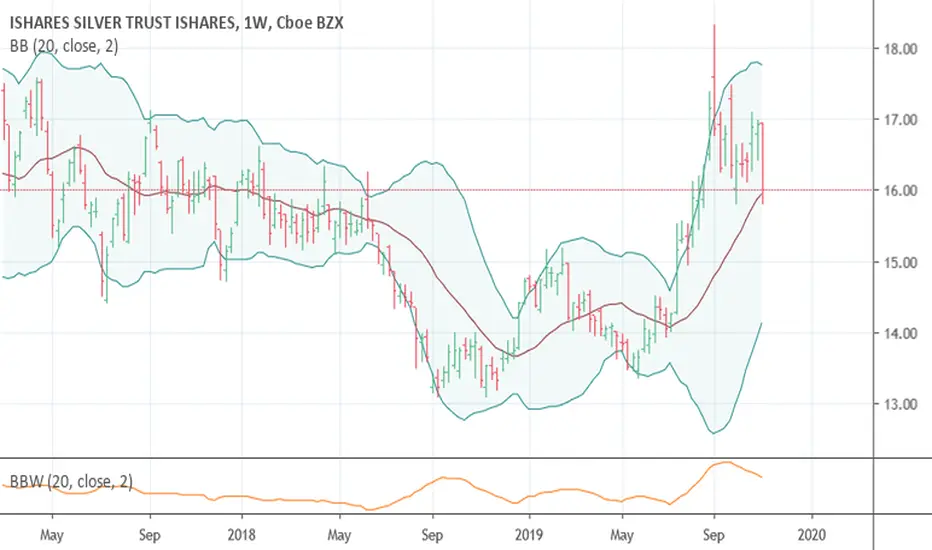Screen dimensions: 932x550
Task: Click the Sep label before 2019
Action: [432, 535]
